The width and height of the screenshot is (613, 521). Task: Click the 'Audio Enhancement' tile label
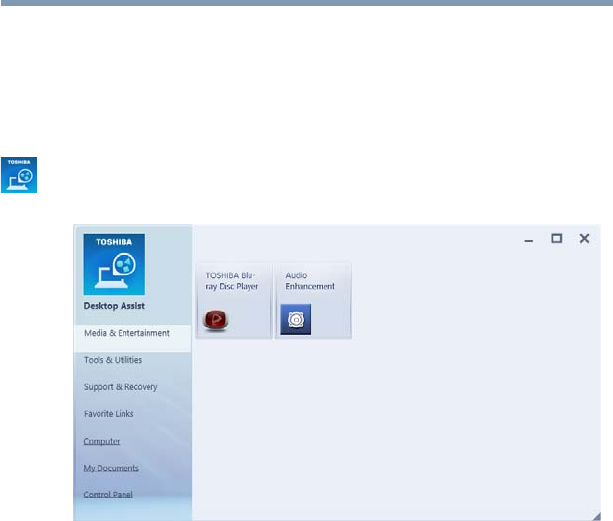tap(310, 281)
